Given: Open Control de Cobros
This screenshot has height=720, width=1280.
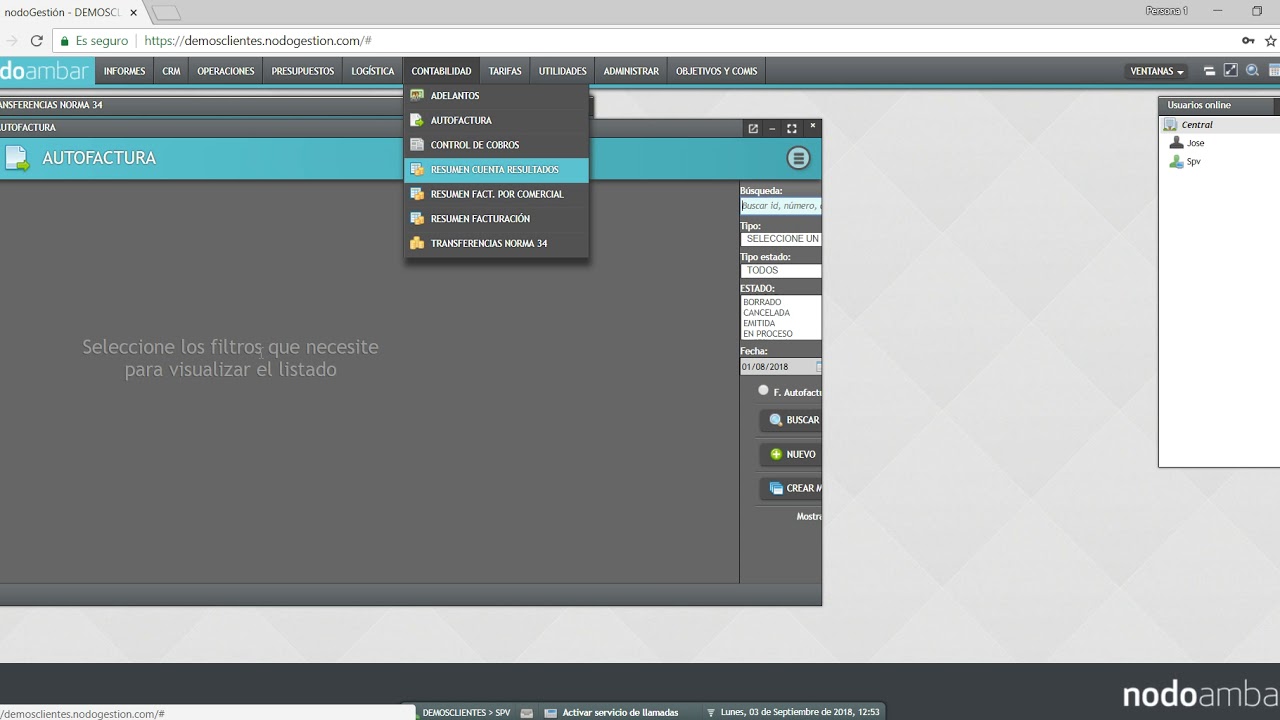Looking at the screenshot, I should click(x=496, y=145).
